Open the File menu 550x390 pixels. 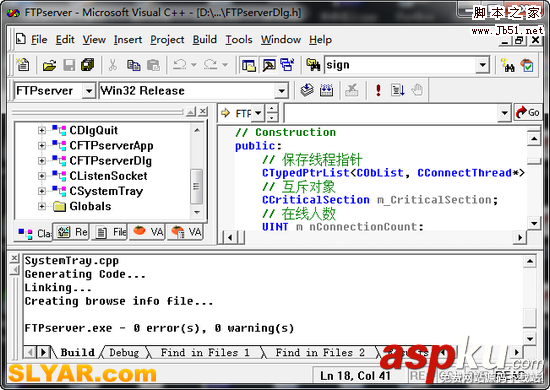[39, 40]
